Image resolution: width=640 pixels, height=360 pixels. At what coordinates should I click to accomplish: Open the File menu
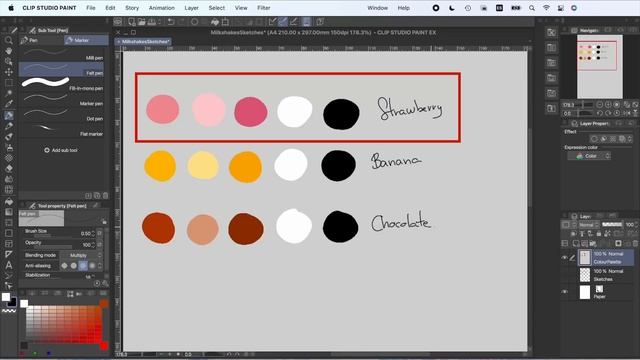click(91, 8)
